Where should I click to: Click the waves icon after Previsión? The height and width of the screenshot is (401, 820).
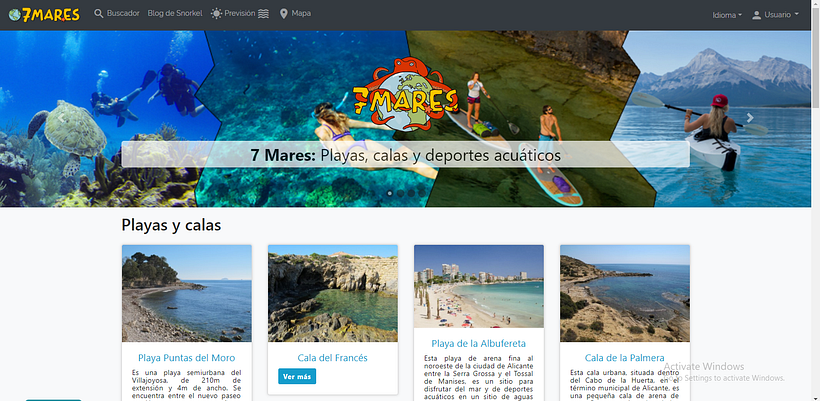[264, 14]
